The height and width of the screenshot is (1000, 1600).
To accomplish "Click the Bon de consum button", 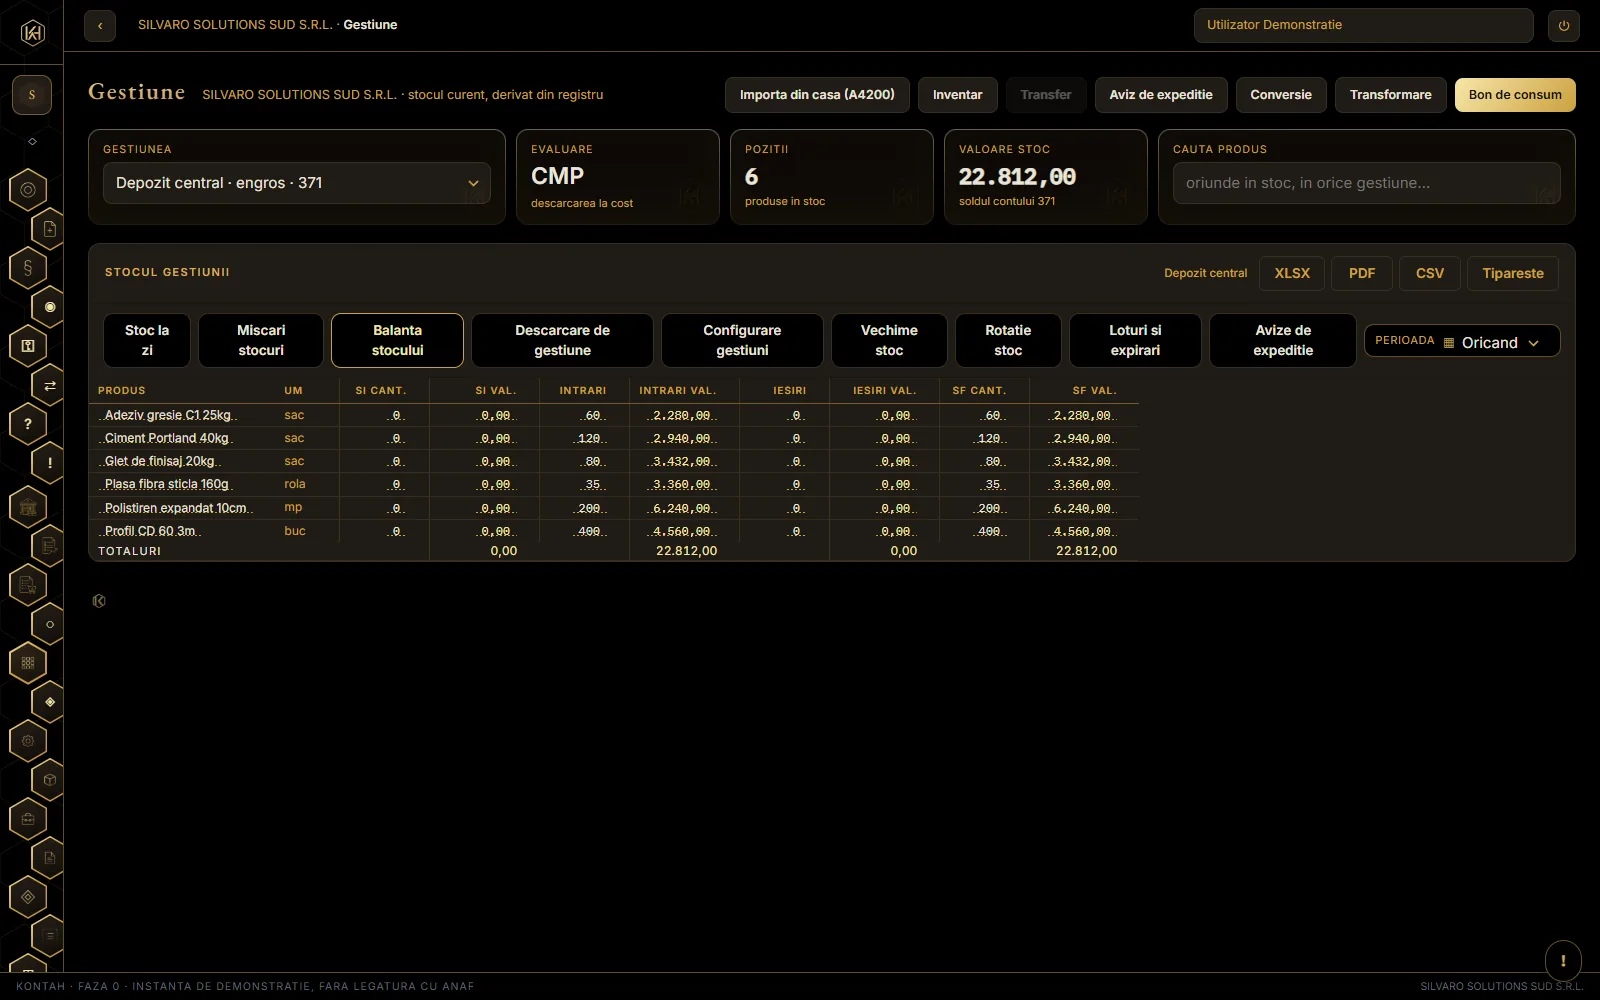I will [x=1515, y=95].
